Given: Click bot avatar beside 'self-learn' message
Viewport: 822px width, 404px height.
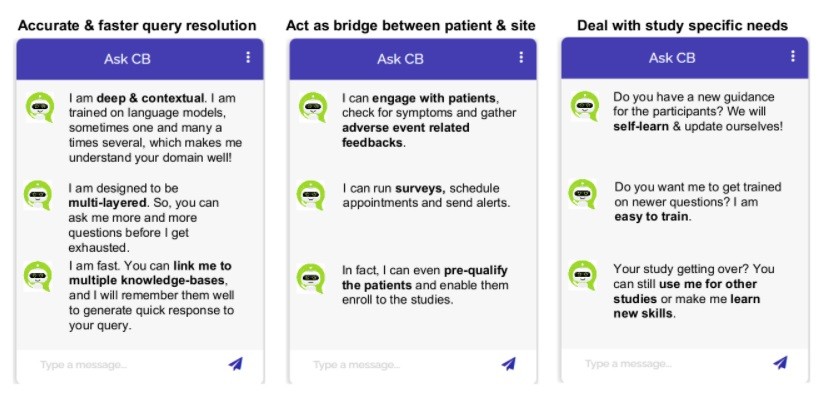Looking at the screenshot, I should coord(585,106).
